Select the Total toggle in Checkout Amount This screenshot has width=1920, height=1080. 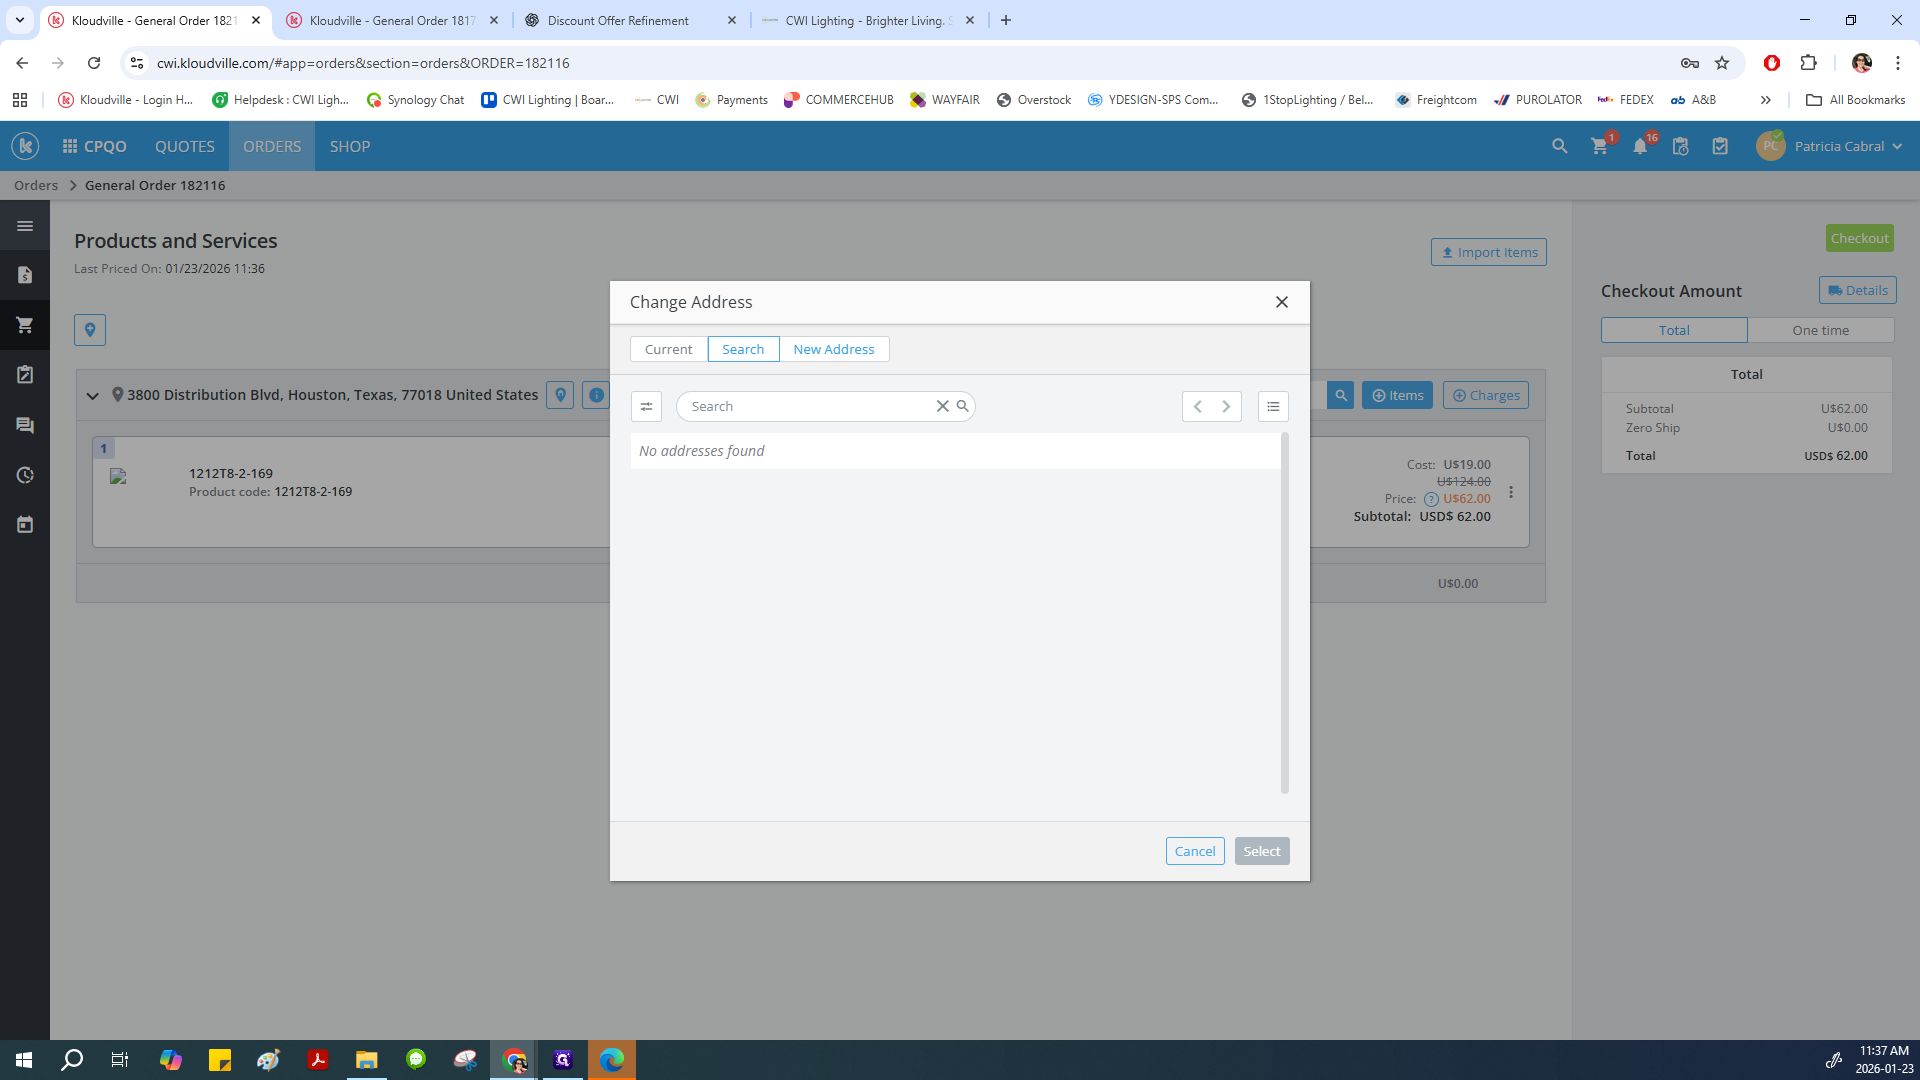pos(1674,330)
